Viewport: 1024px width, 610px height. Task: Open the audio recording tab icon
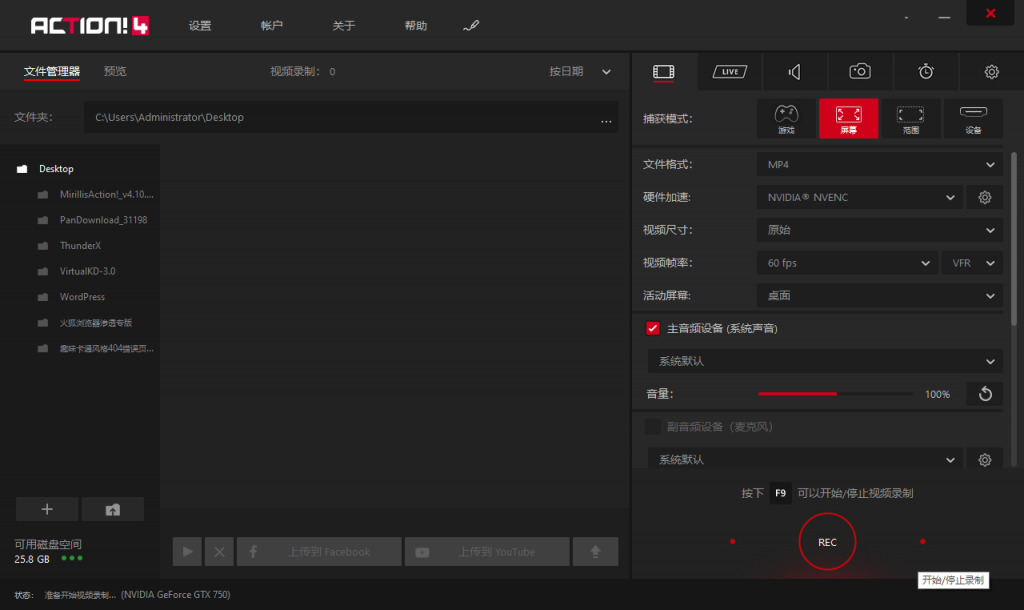pos(794,71)
